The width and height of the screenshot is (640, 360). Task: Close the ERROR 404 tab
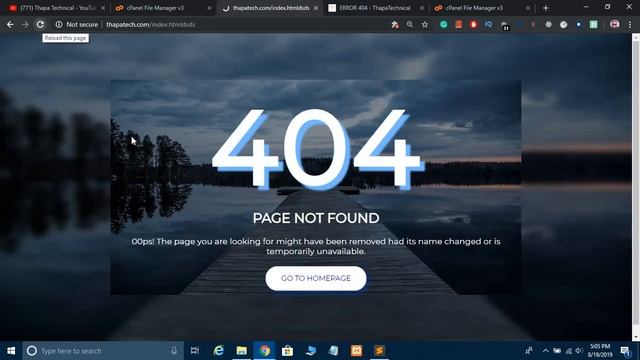point(422,8)
